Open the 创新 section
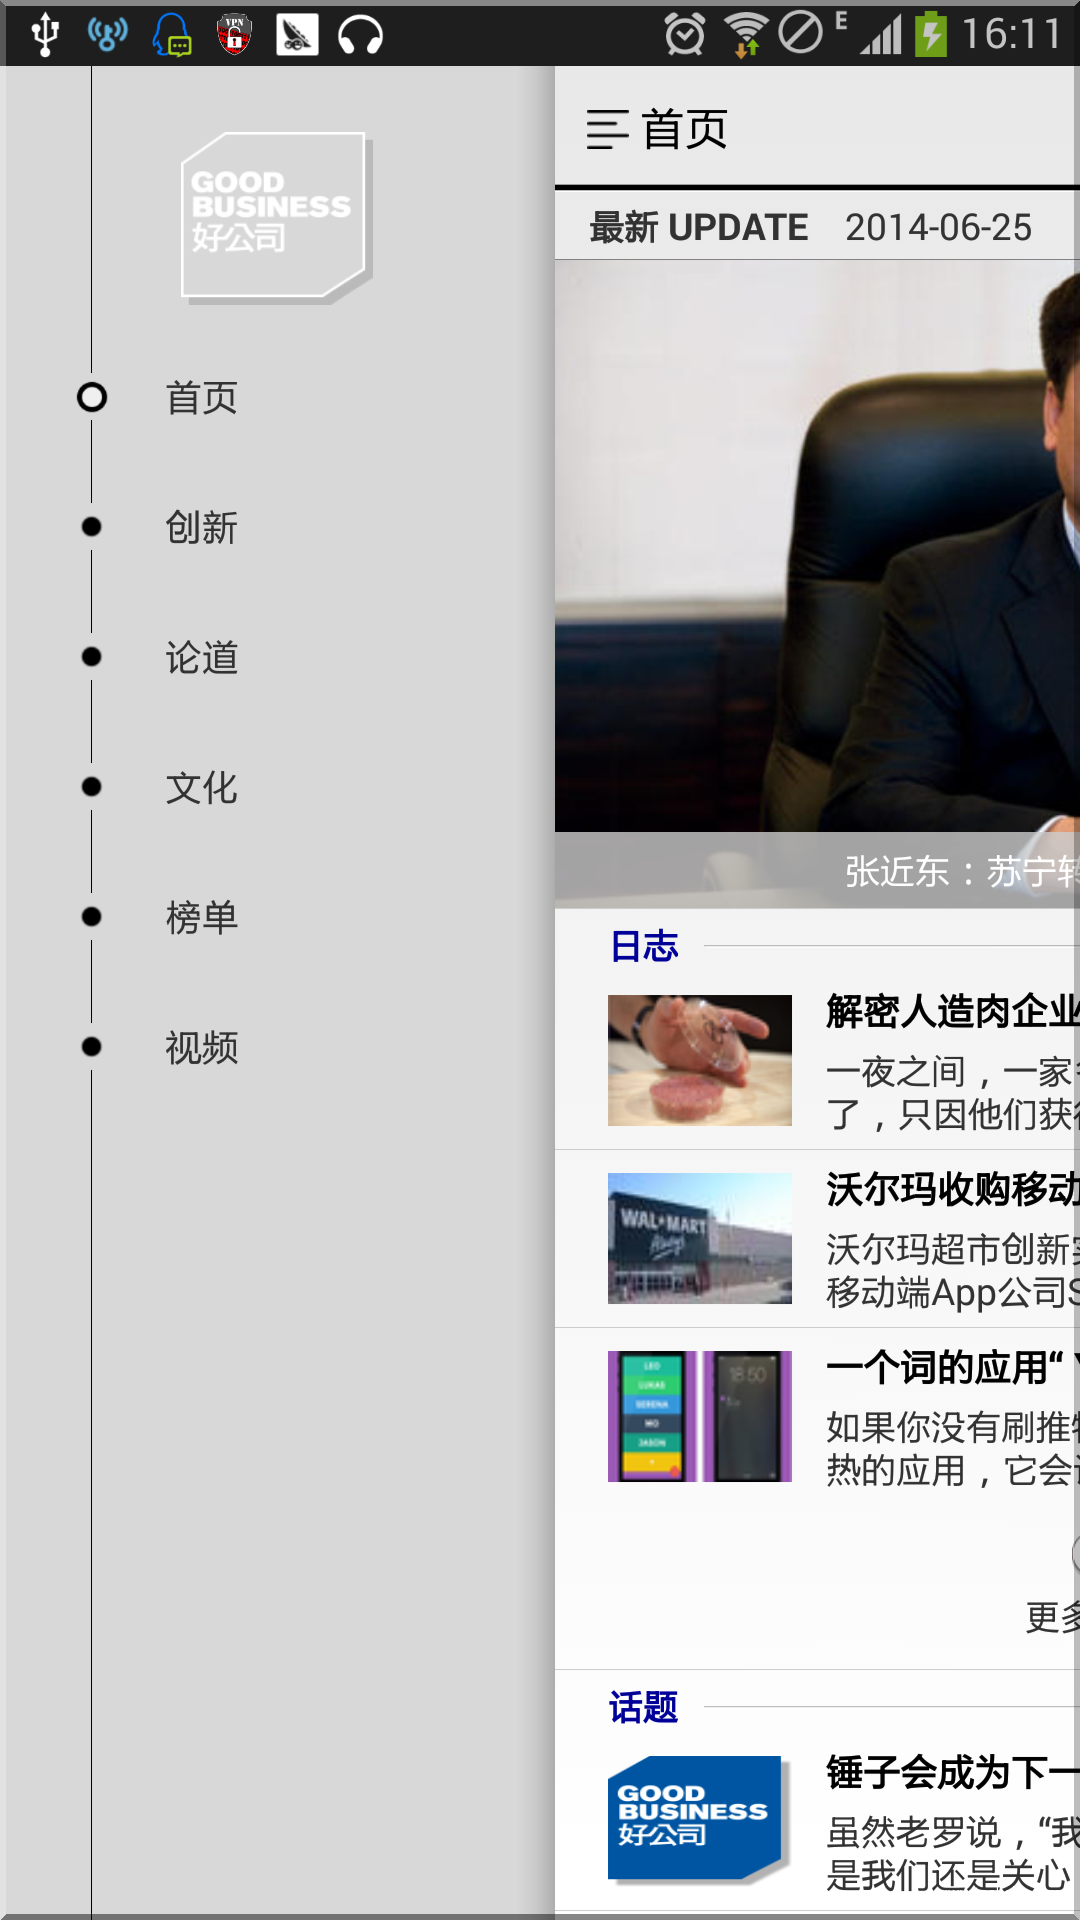1080x1920 pixels. coord(201,528)
